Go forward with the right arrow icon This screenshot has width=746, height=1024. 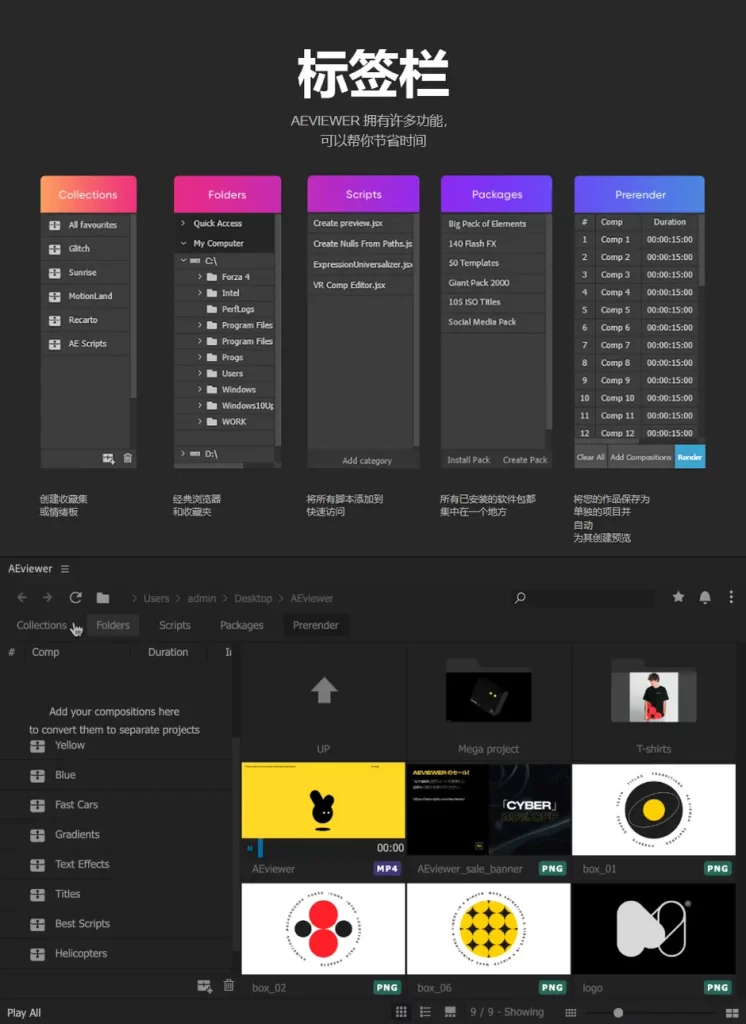click(x=47, y=598)
